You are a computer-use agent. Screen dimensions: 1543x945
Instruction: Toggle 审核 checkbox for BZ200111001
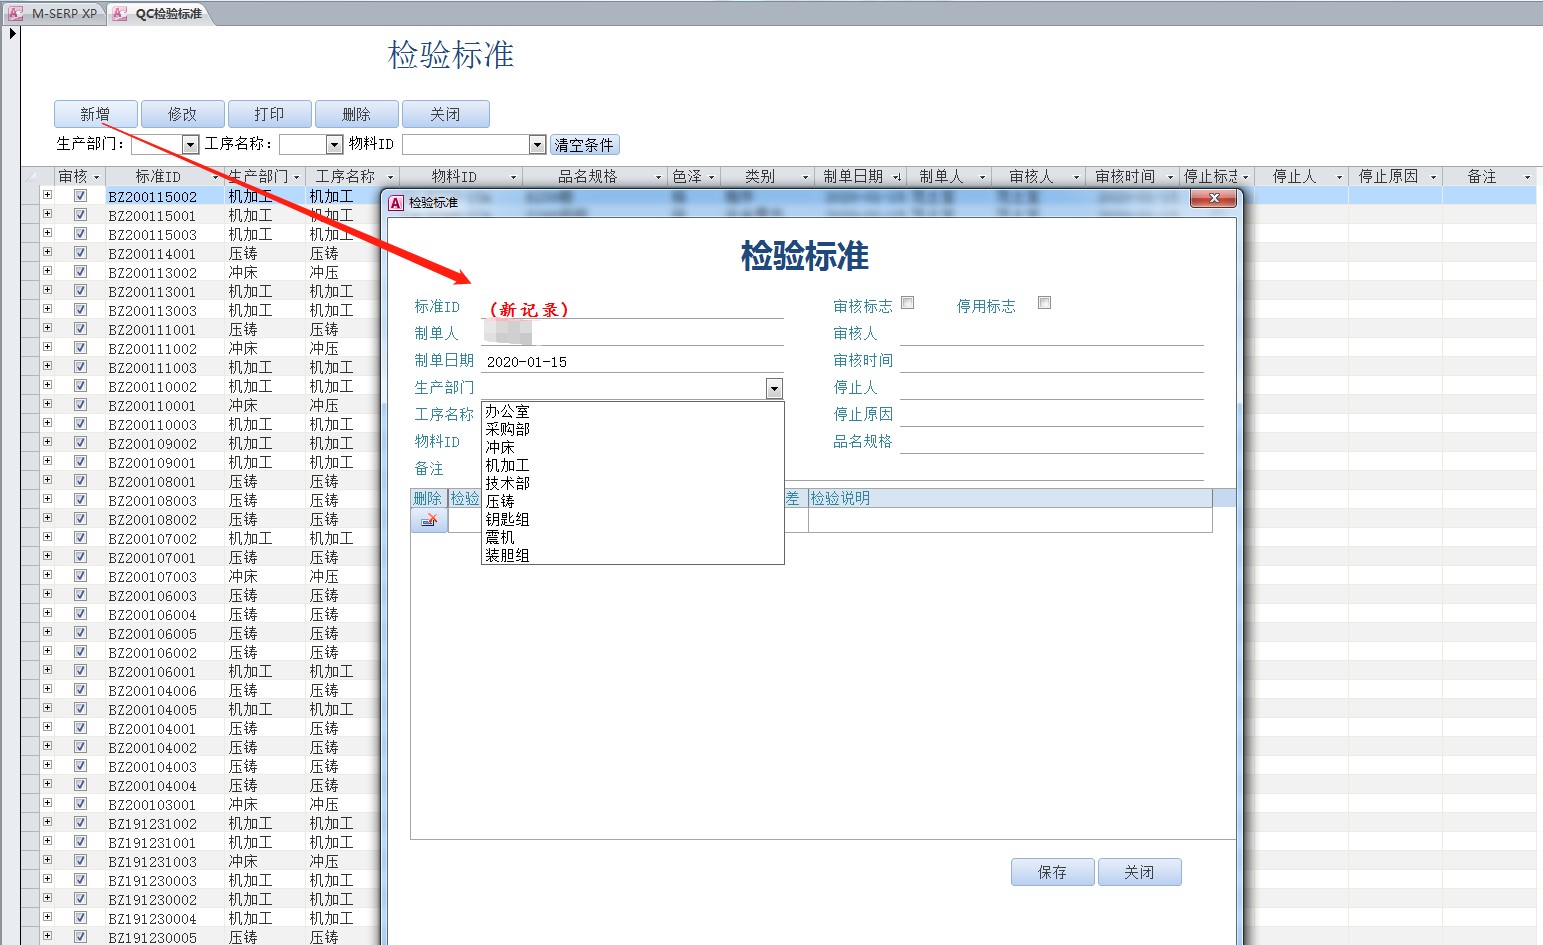(x=80, y=329)
